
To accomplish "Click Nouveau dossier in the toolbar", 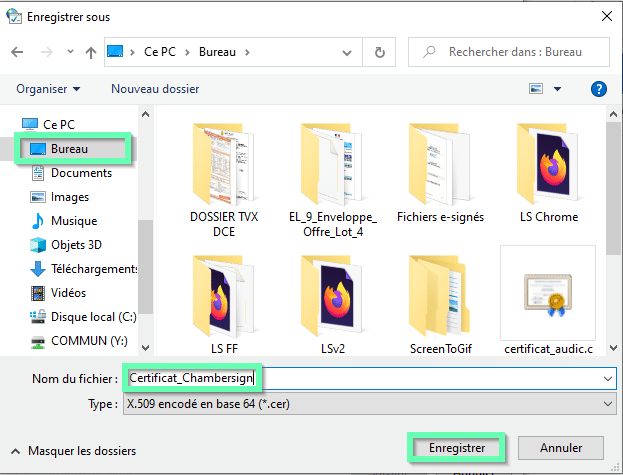I will point(155,89).
